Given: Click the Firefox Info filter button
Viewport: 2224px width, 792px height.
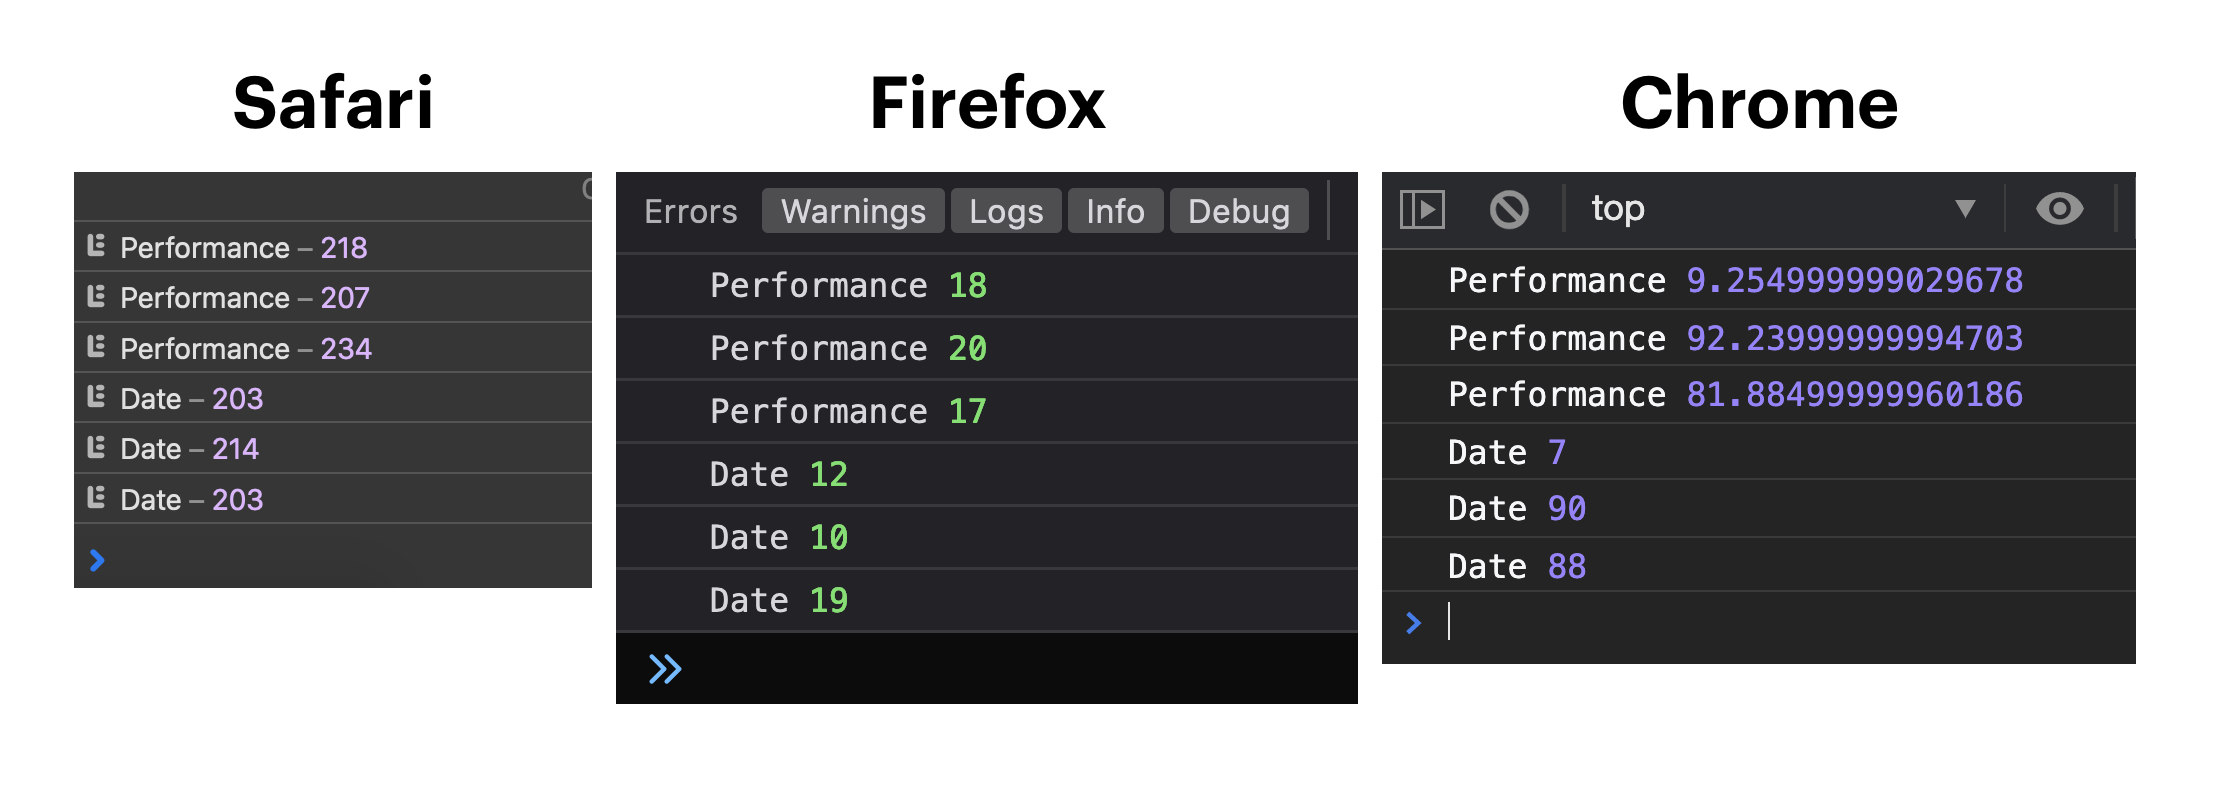Looking at the screenshot, I should (x=1115, y=212).
